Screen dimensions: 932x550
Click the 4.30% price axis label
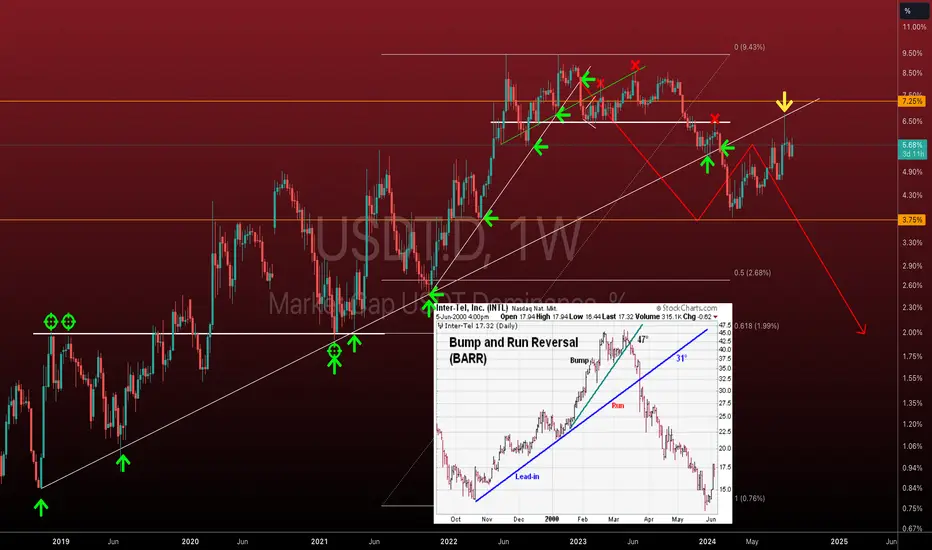912,196
